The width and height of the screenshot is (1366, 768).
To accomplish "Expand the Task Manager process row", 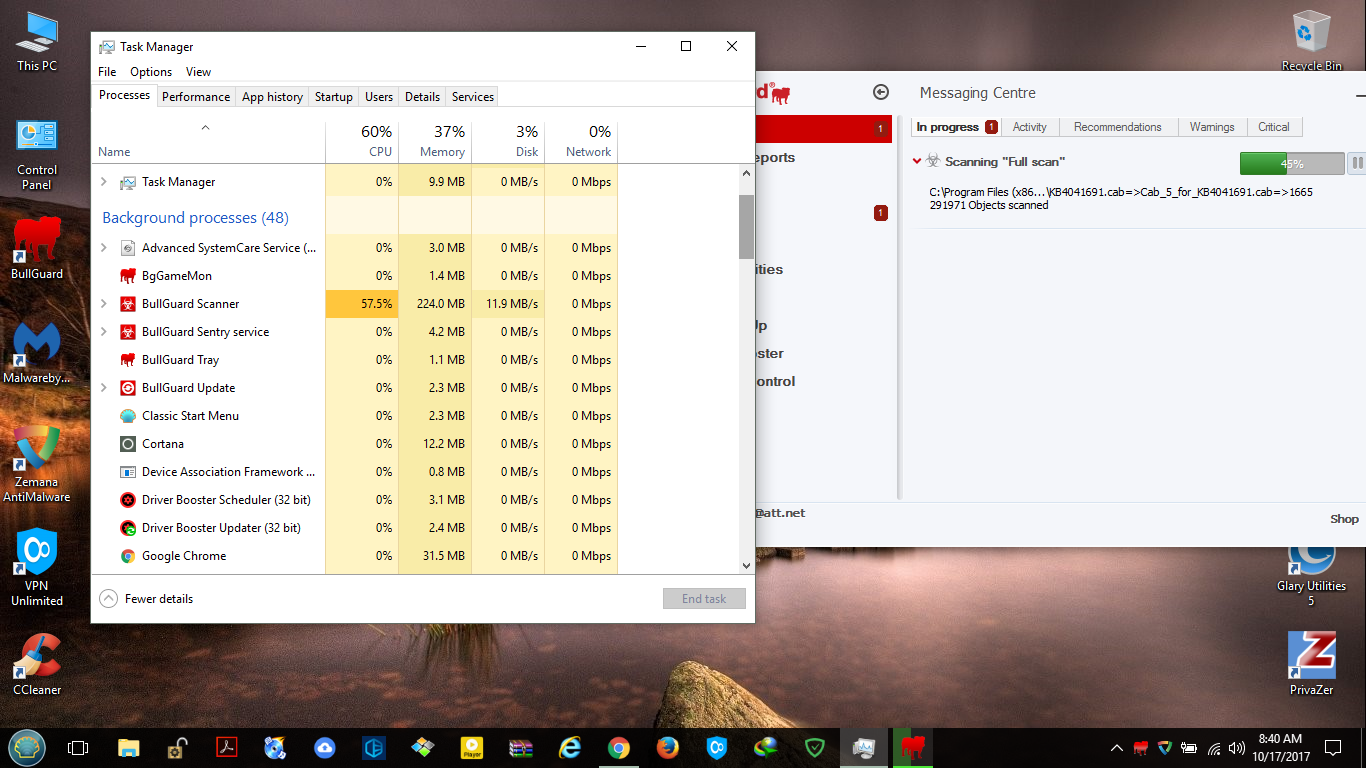I will point(104,182).
